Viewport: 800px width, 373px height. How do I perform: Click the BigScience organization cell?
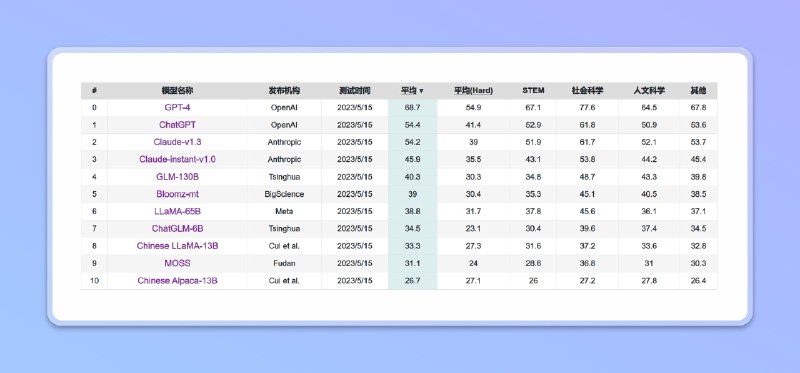pyautogui.click(x=284, y=194)
